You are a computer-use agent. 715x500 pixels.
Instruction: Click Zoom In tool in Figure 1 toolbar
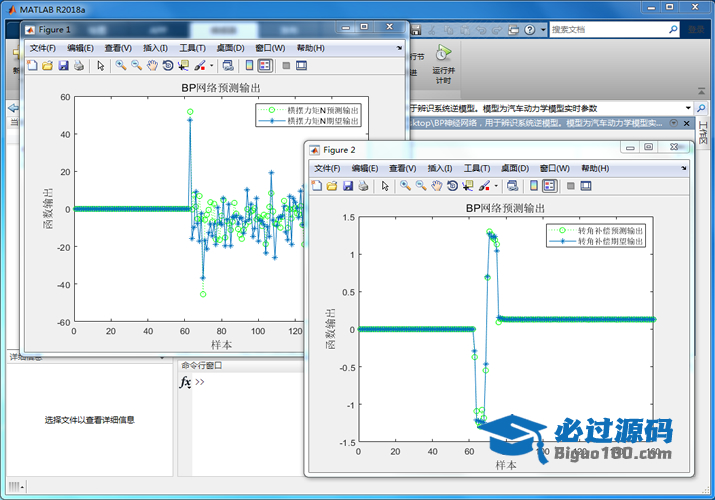[x=120, y=66]
